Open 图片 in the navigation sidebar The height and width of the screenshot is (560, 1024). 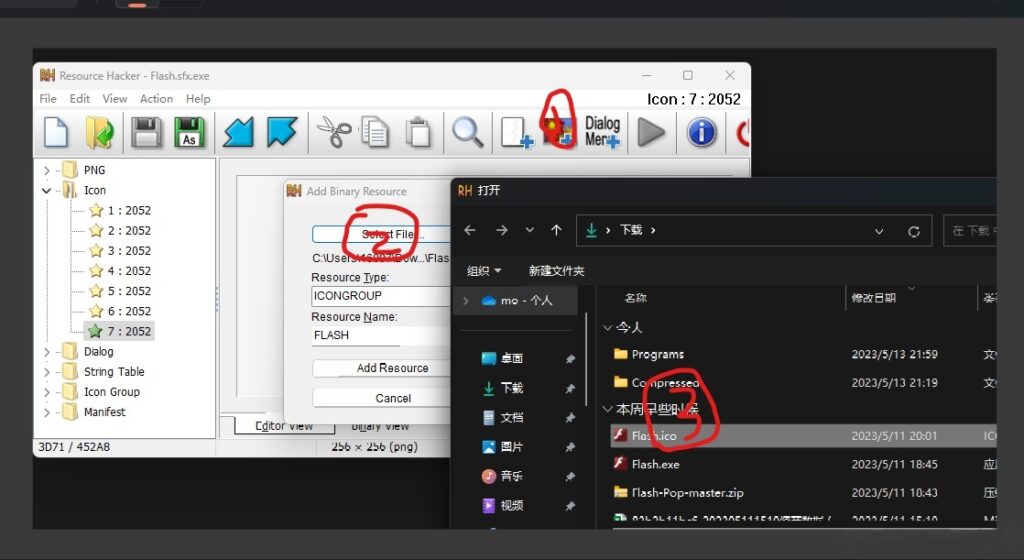pos(502,447)
